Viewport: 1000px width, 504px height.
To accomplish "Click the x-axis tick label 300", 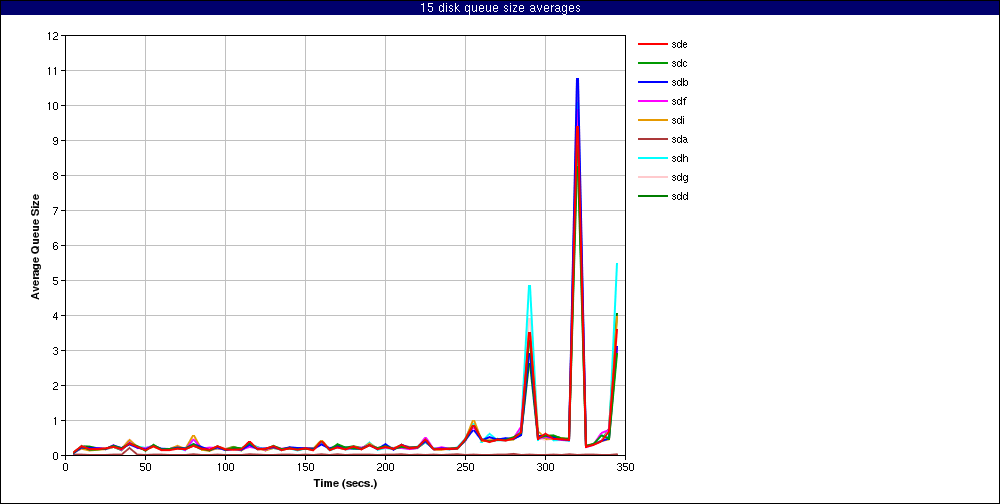I will click(x=545, y=466).
